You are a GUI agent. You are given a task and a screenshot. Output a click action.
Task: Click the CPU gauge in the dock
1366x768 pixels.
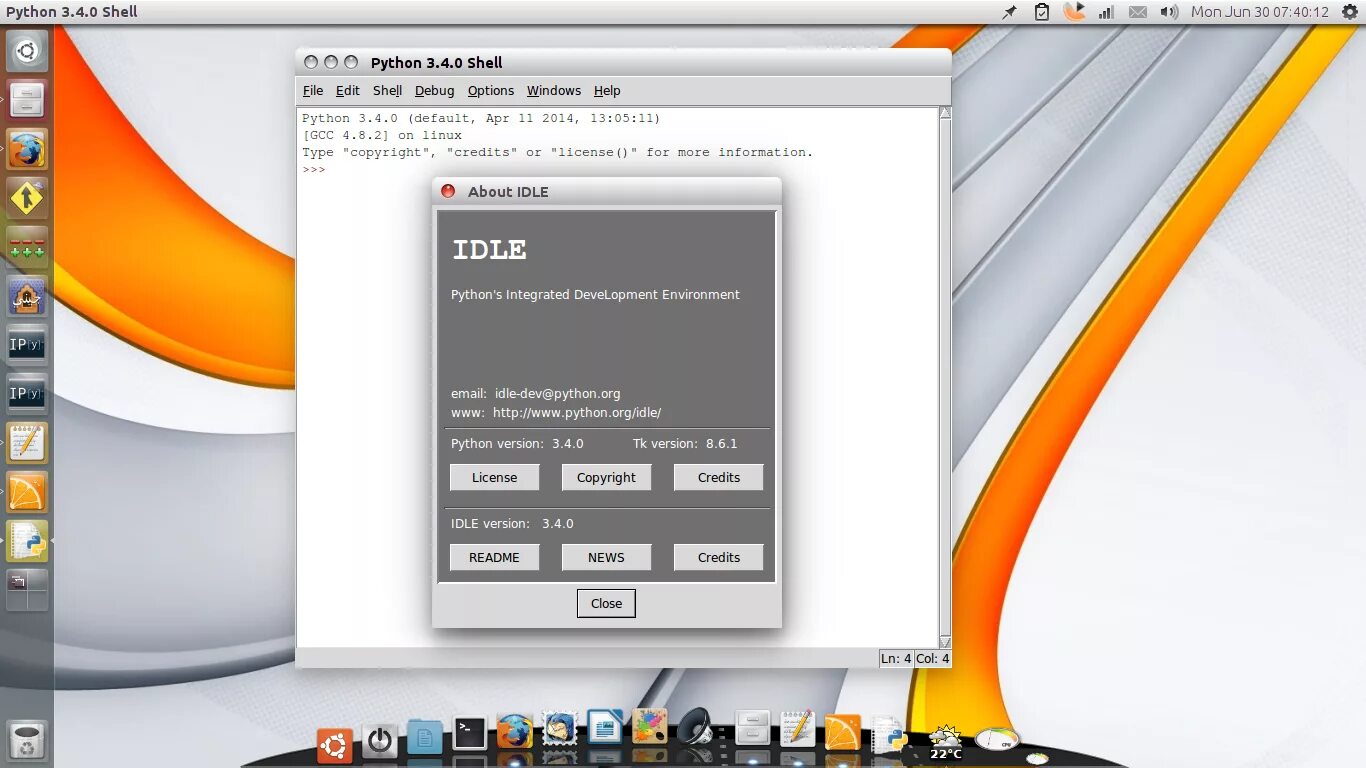(996, 740)
